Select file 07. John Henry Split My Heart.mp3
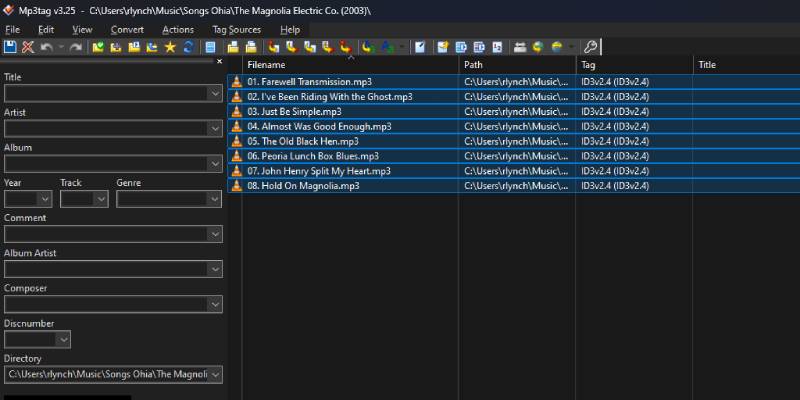The image size is (800, 400). (x=319, y=171)
